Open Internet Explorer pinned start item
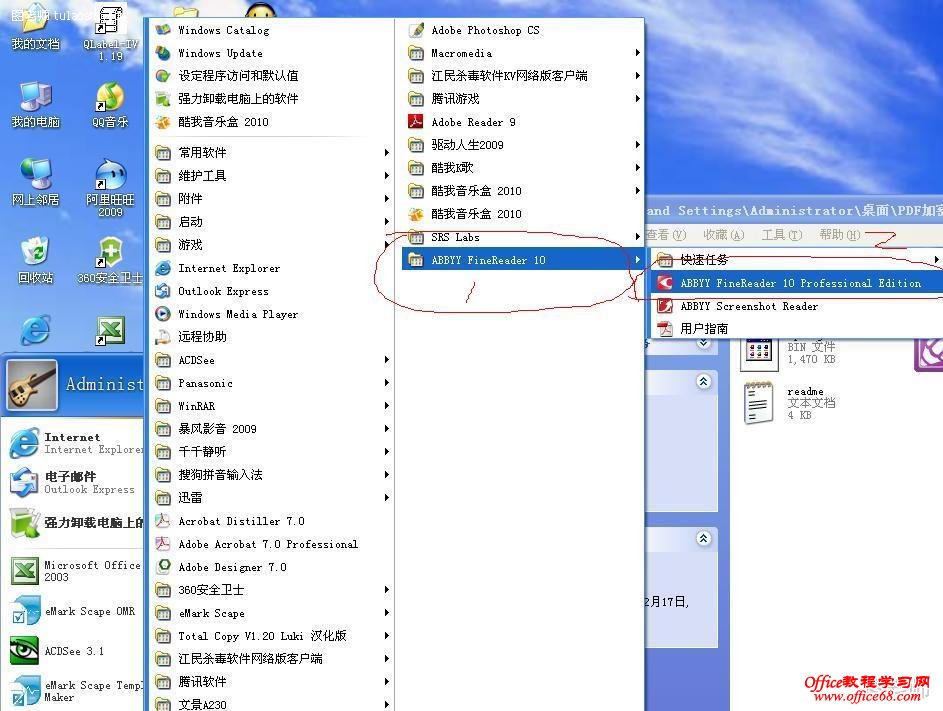The width and height of the screenshot is (943, 711). (x=76, y=443)
